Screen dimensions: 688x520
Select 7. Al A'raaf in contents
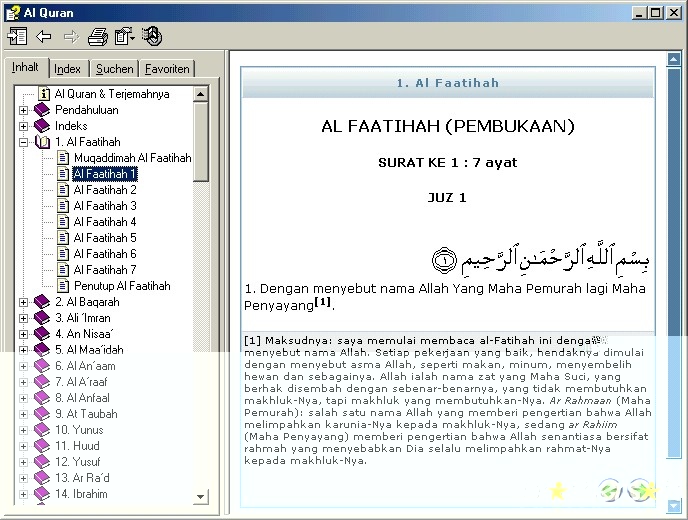pyautogui.click(x=81, y=382)
